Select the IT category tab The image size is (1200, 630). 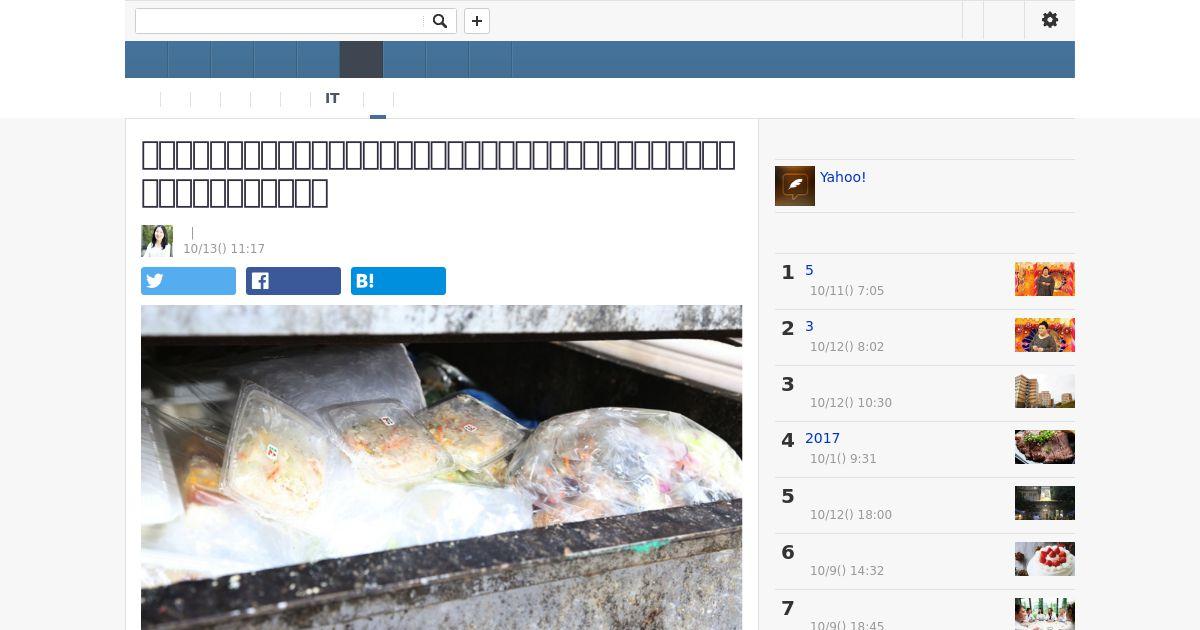[x=332, y=99]
